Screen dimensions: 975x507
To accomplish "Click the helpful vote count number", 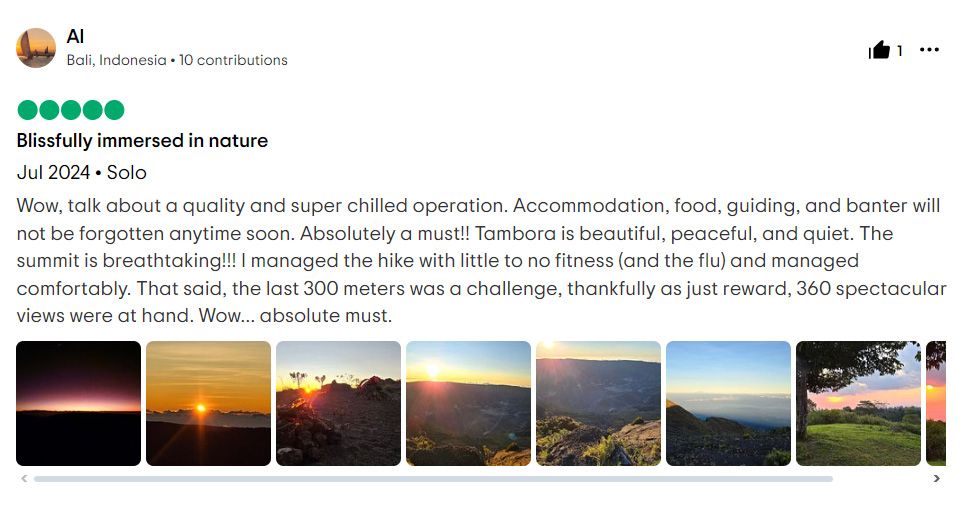I will tap(899, 51).
